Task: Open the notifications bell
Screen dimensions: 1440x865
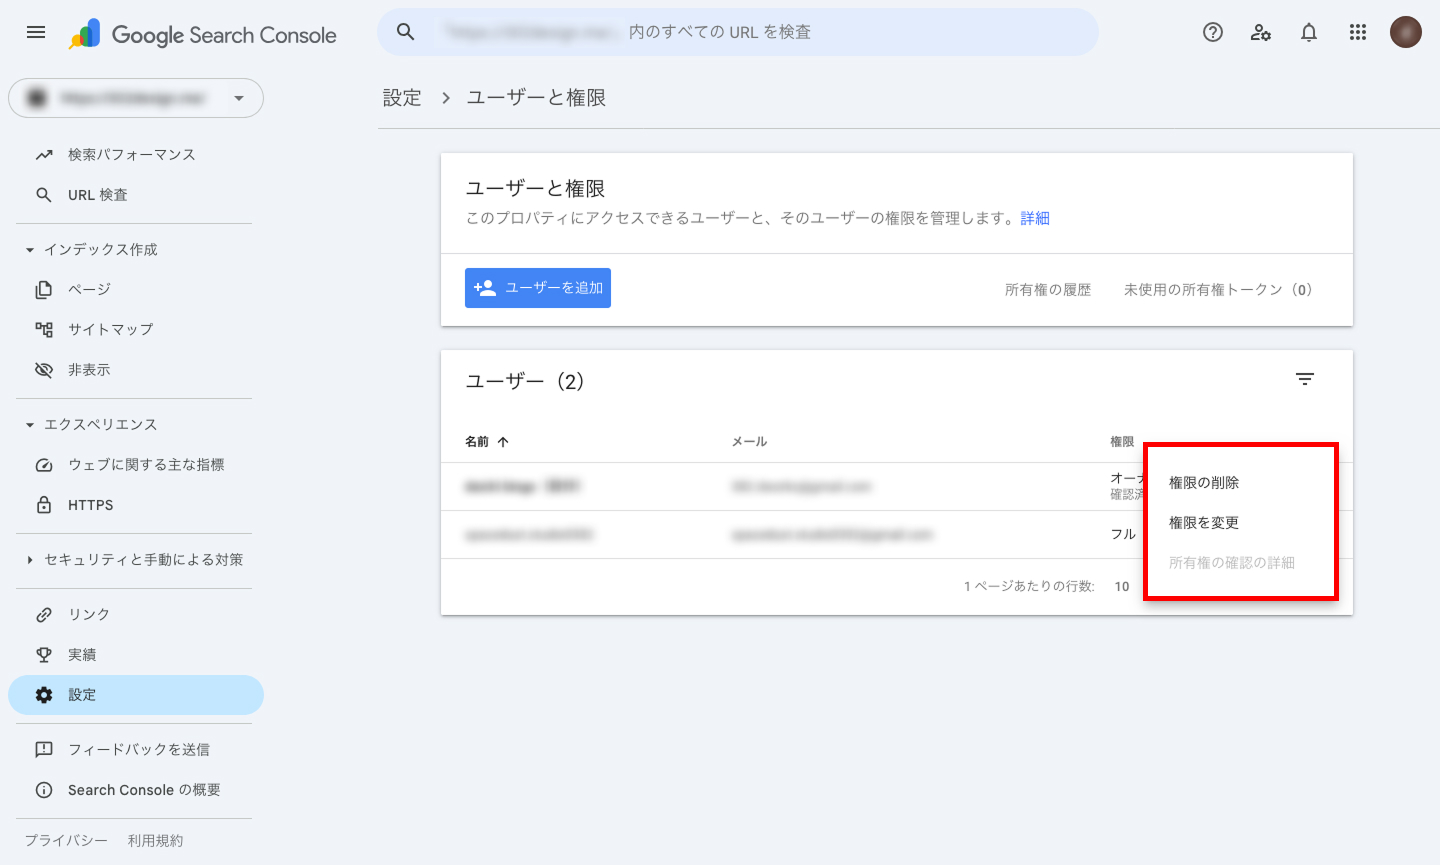Action: (1309, 32)
